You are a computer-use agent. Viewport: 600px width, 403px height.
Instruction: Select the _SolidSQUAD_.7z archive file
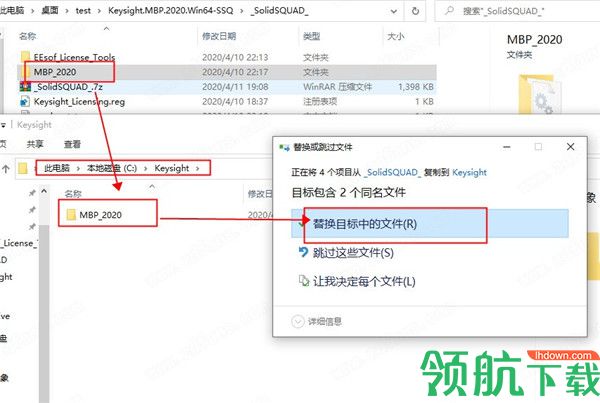[x=68, y=87]
